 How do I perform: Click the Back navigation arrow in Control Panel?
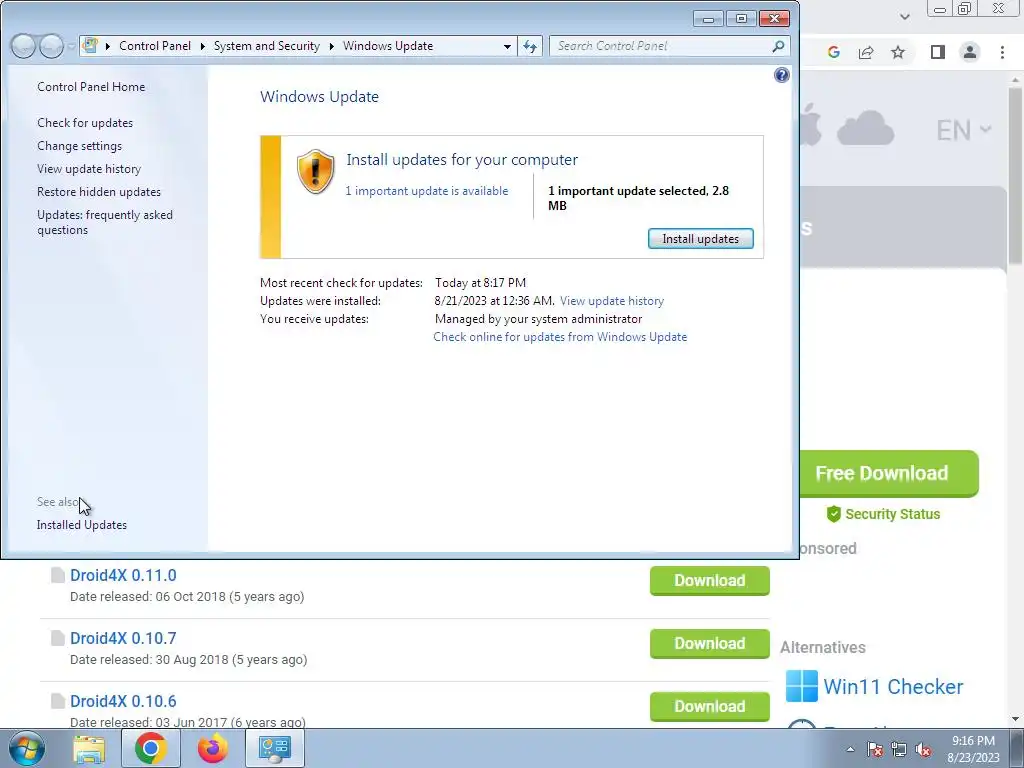(x=23, y=46)
